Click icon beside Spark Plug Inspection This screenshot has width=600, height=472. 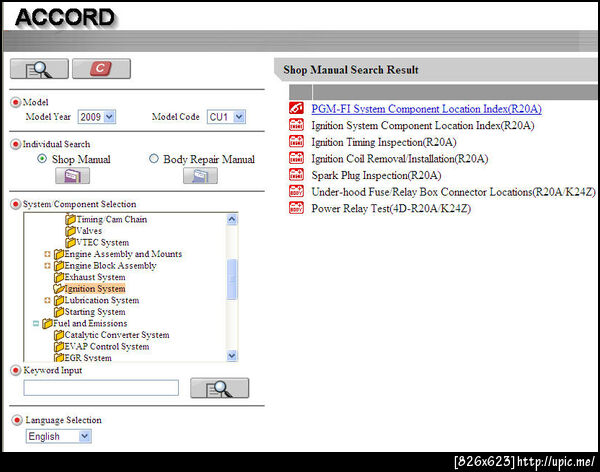click(296, 175)
